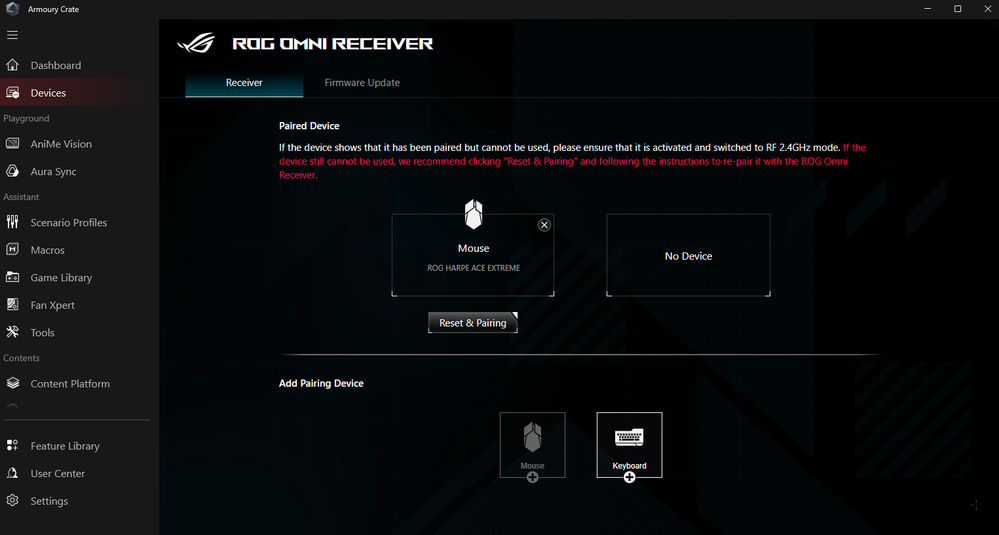Open User Center from the sidebar

80,473
